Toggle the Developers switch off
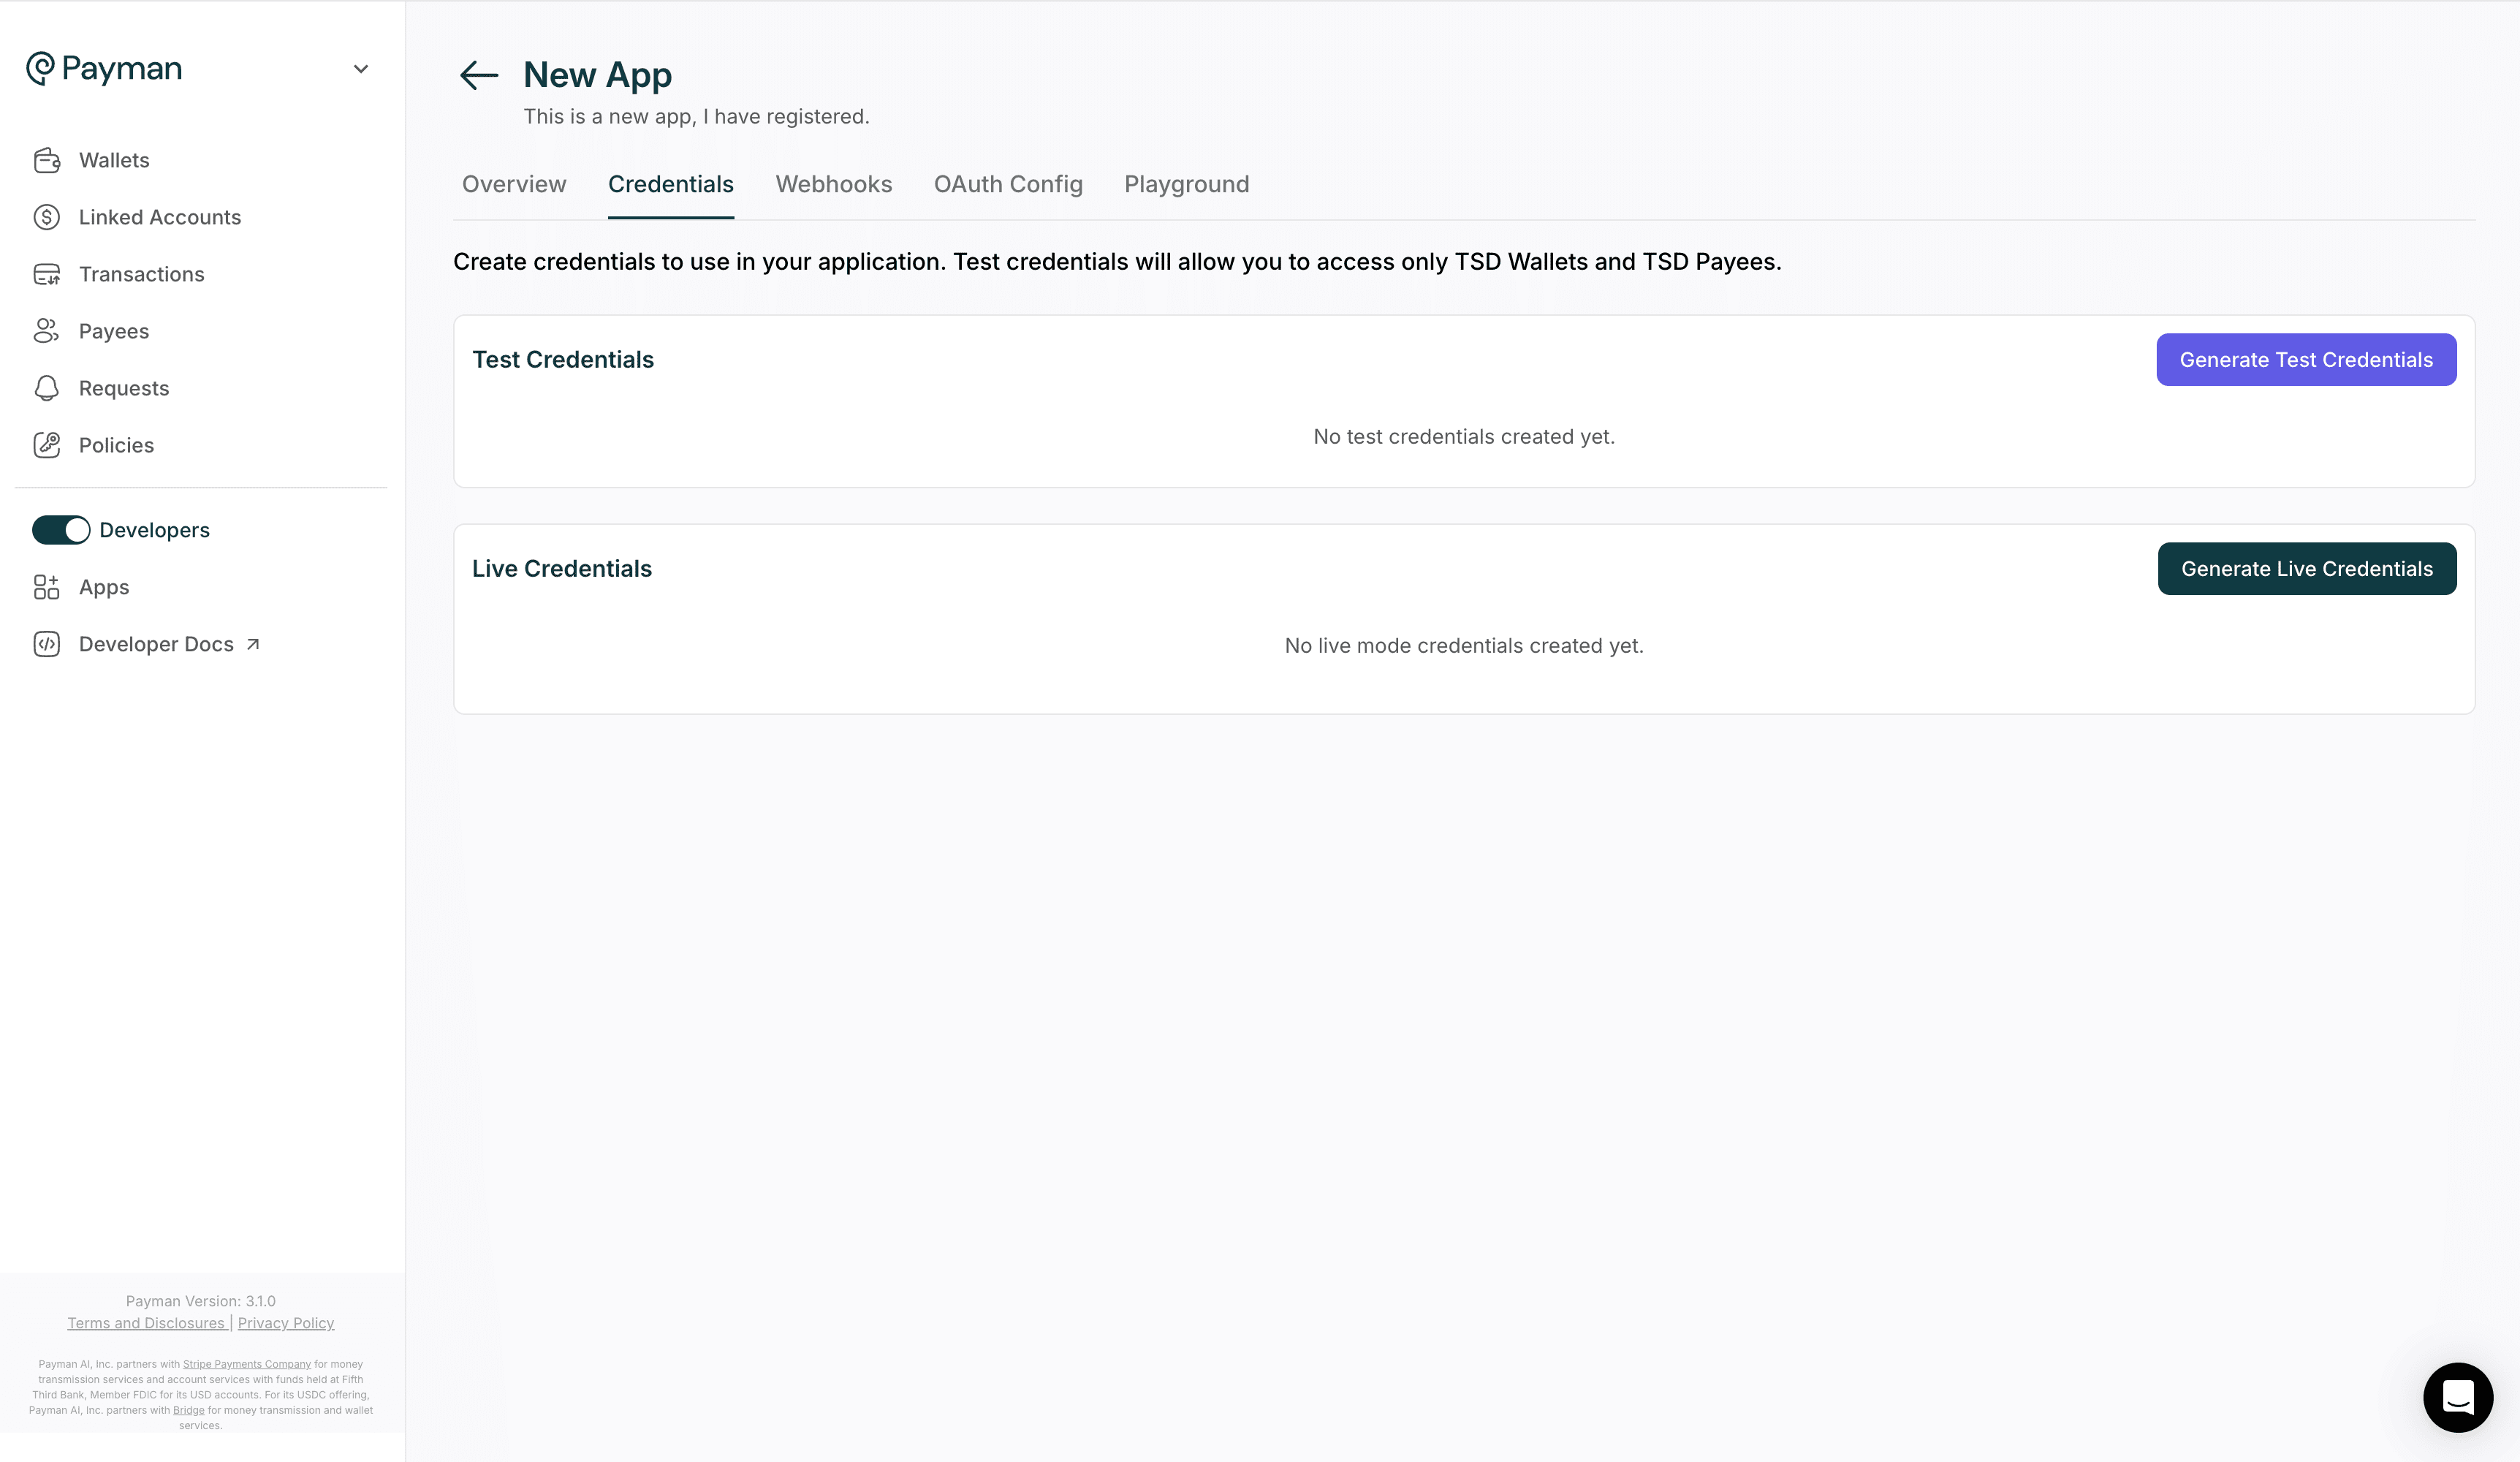This screenshot has width=2520, height=1462. tap(61, 530)
